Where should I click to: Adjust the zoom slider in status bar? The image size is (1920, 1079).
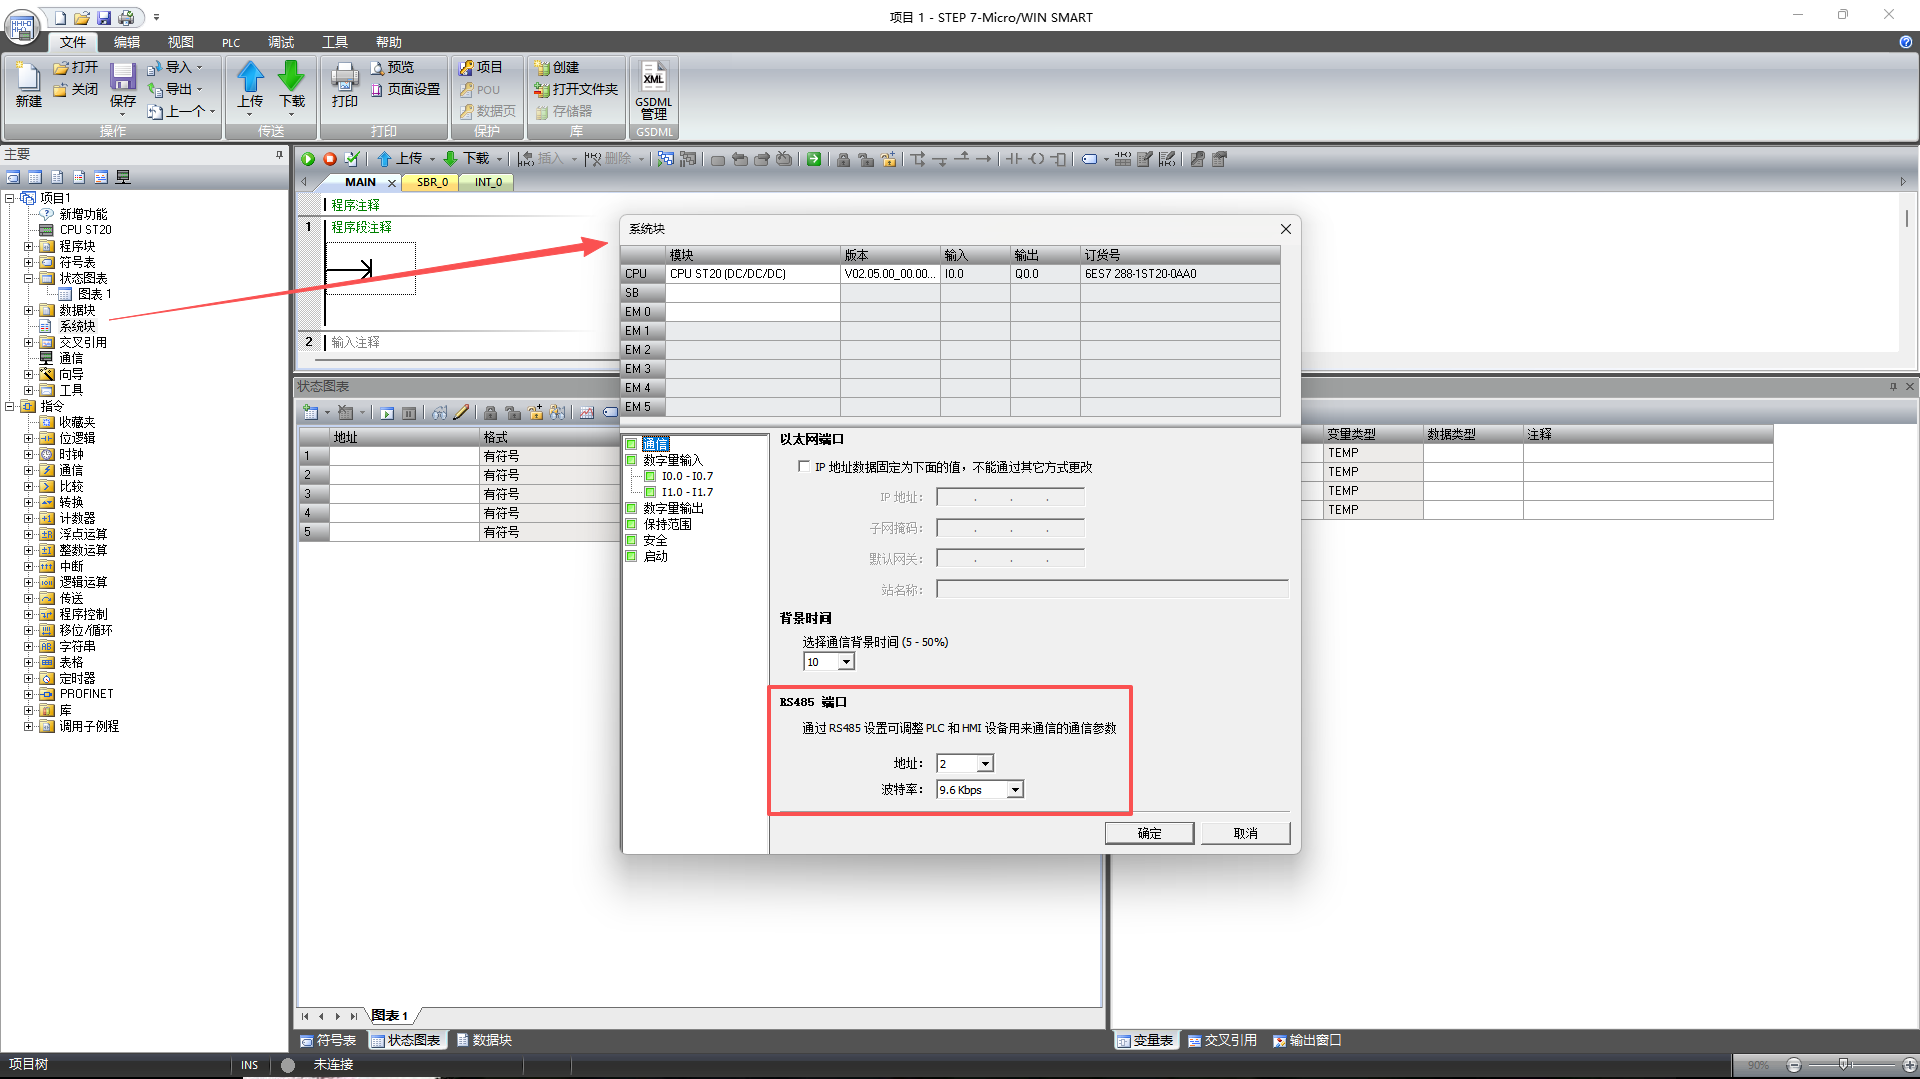coord(1843,1065)
